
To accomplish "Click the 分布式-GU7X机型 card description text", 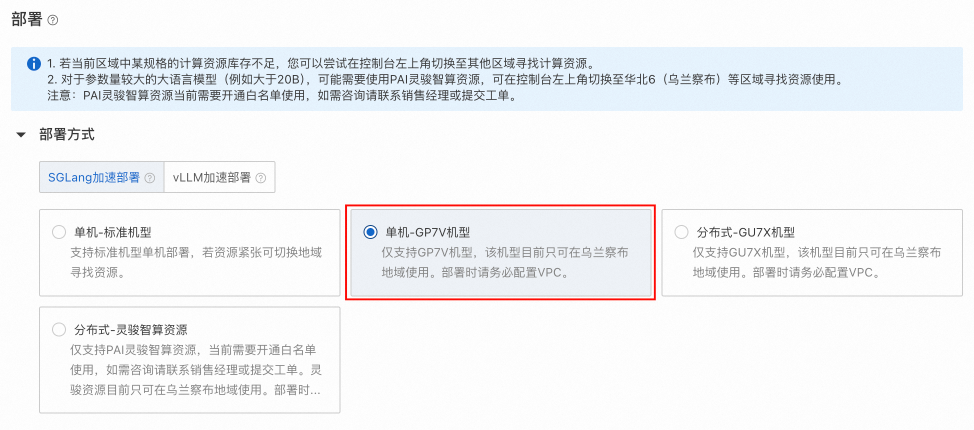I will [816, 263].
